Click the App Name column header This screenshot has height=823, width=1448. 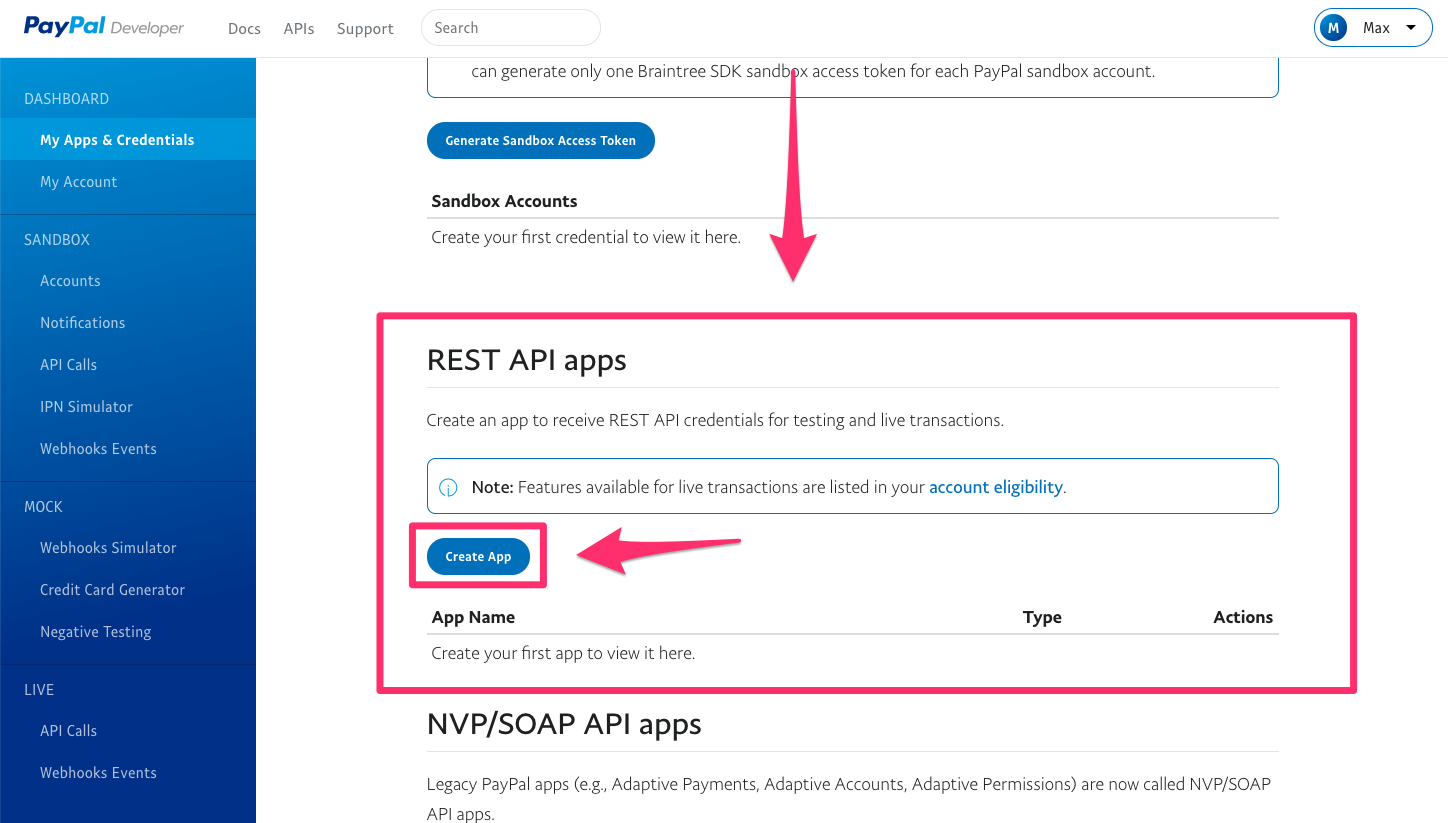[473, 617]
